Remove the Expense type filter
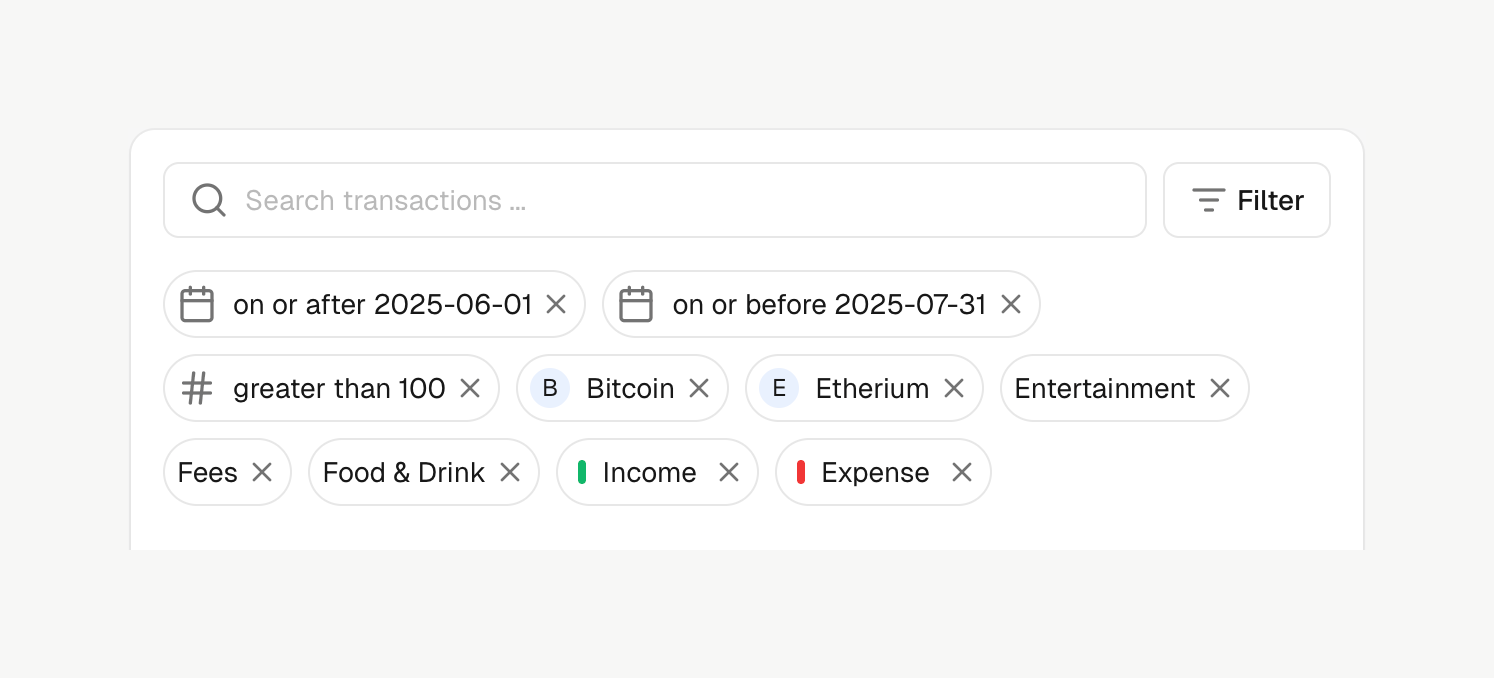Viewport: 1494px width, 678px height. pyautogui.click(x=962, y=472)
